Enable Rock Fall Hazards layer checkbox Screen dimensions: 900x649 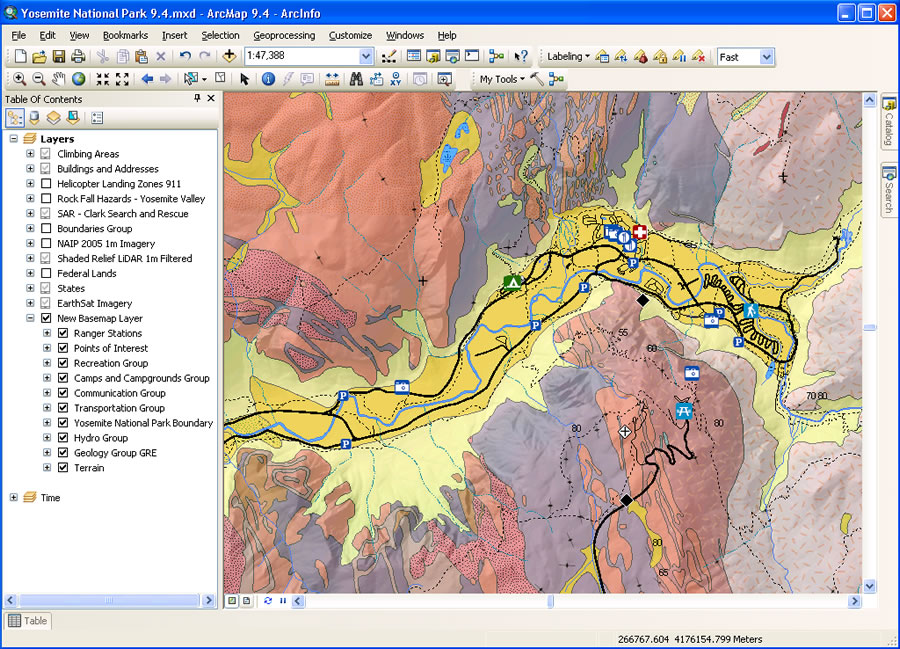(46, 199)
